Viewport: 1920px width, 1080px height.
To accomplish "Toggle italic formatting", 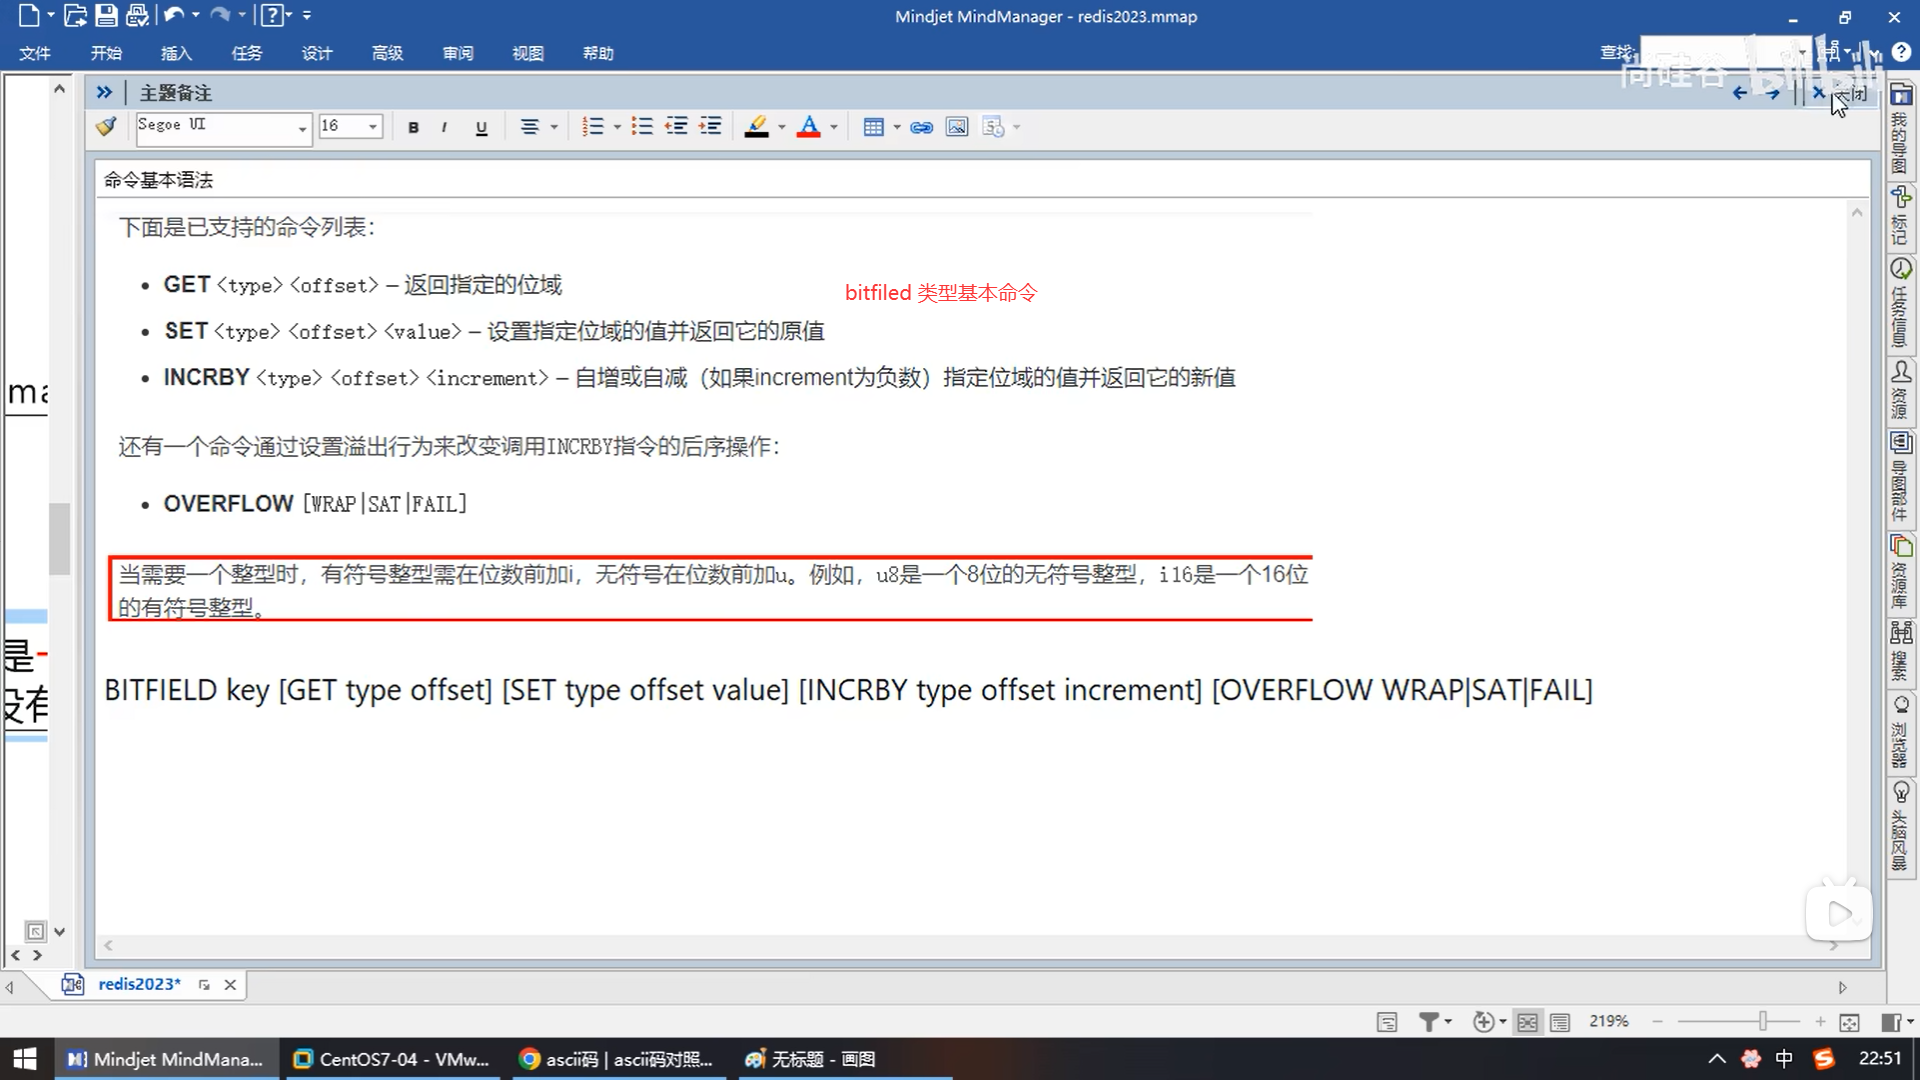I will tap(444, 127).
